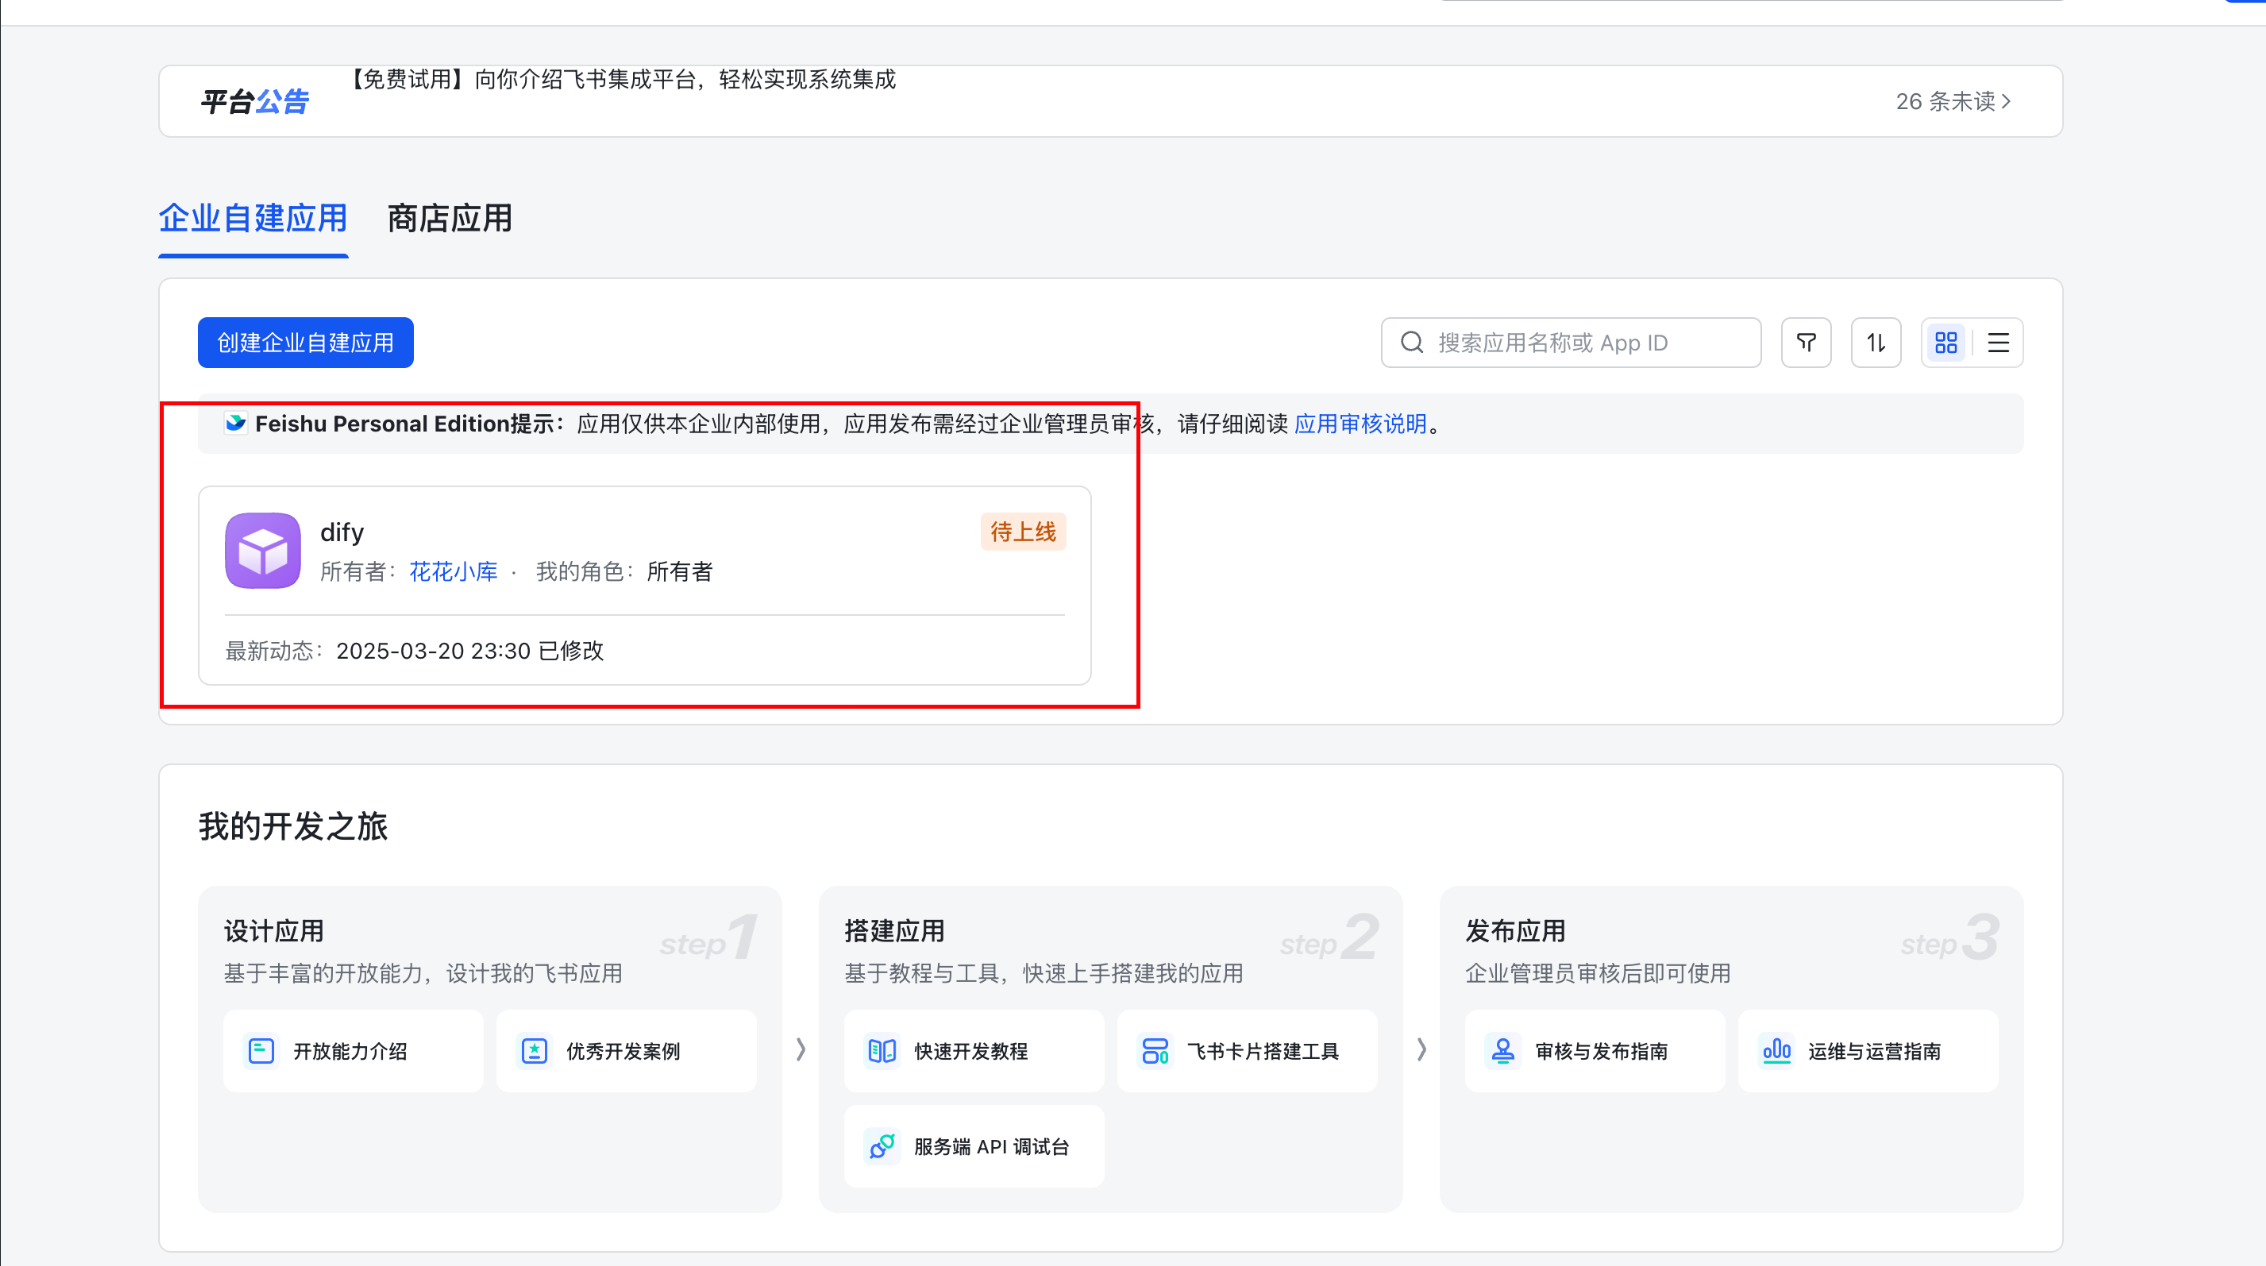Open 服务端 API 调试台

pyautogui.click(x=973, y=1146)
